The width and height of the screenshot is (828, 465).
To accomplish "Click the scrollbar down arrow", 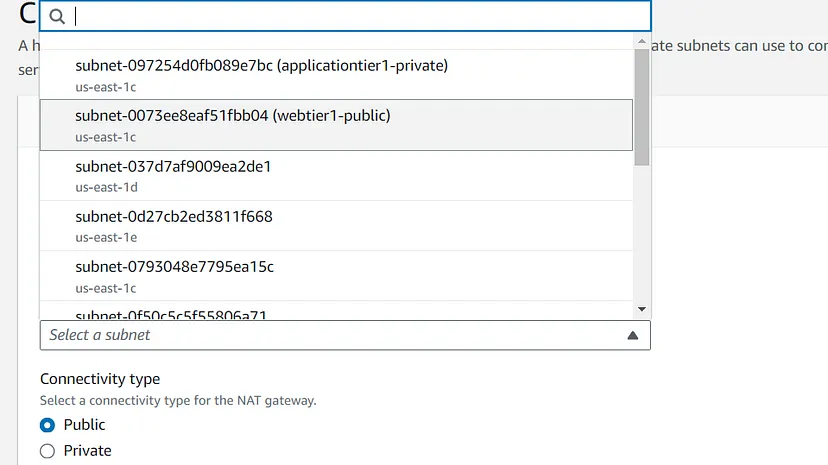I will tap(642, 310).
